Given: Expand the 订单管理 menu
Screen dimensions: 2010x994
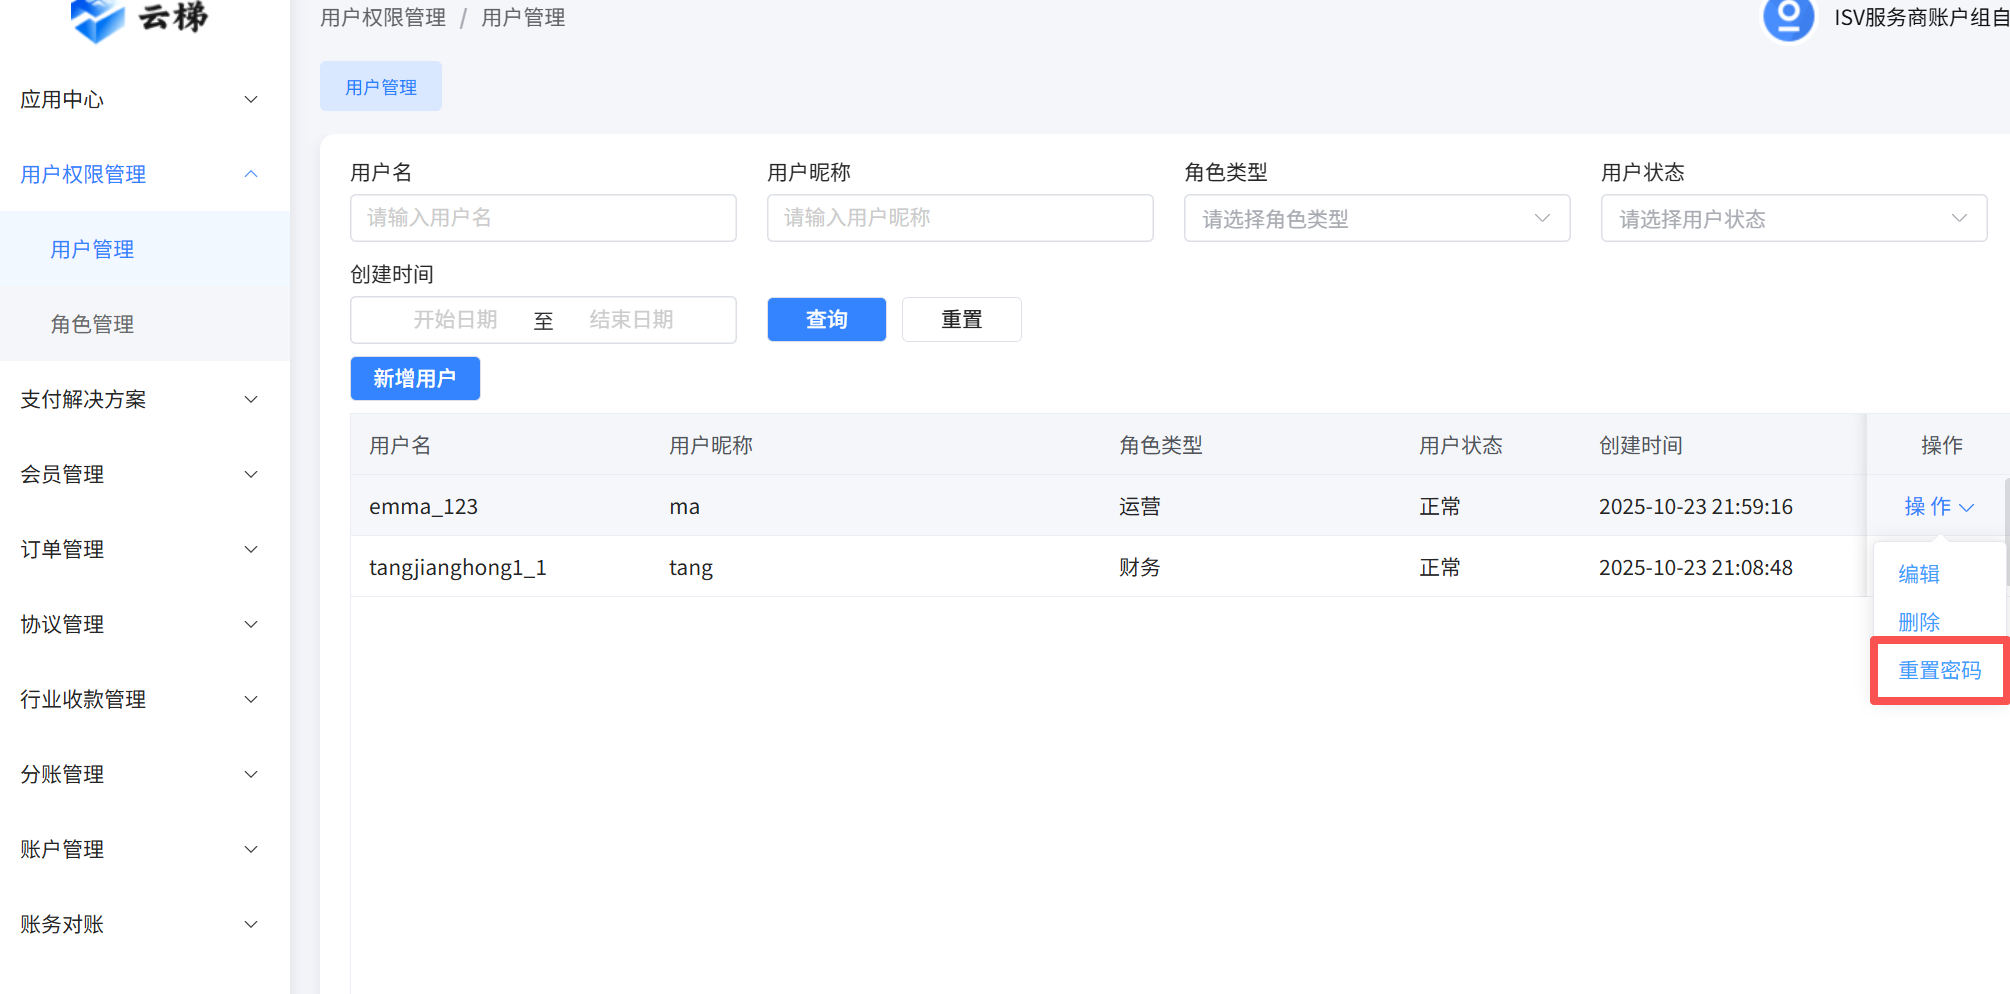Looking at the screenshot, I should [x=139, y=550].
